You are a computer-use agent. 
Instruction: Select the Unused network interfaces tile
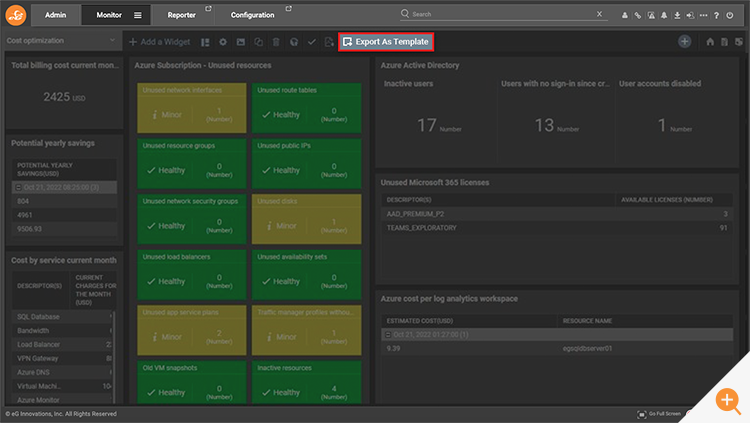tap(192, 108)
